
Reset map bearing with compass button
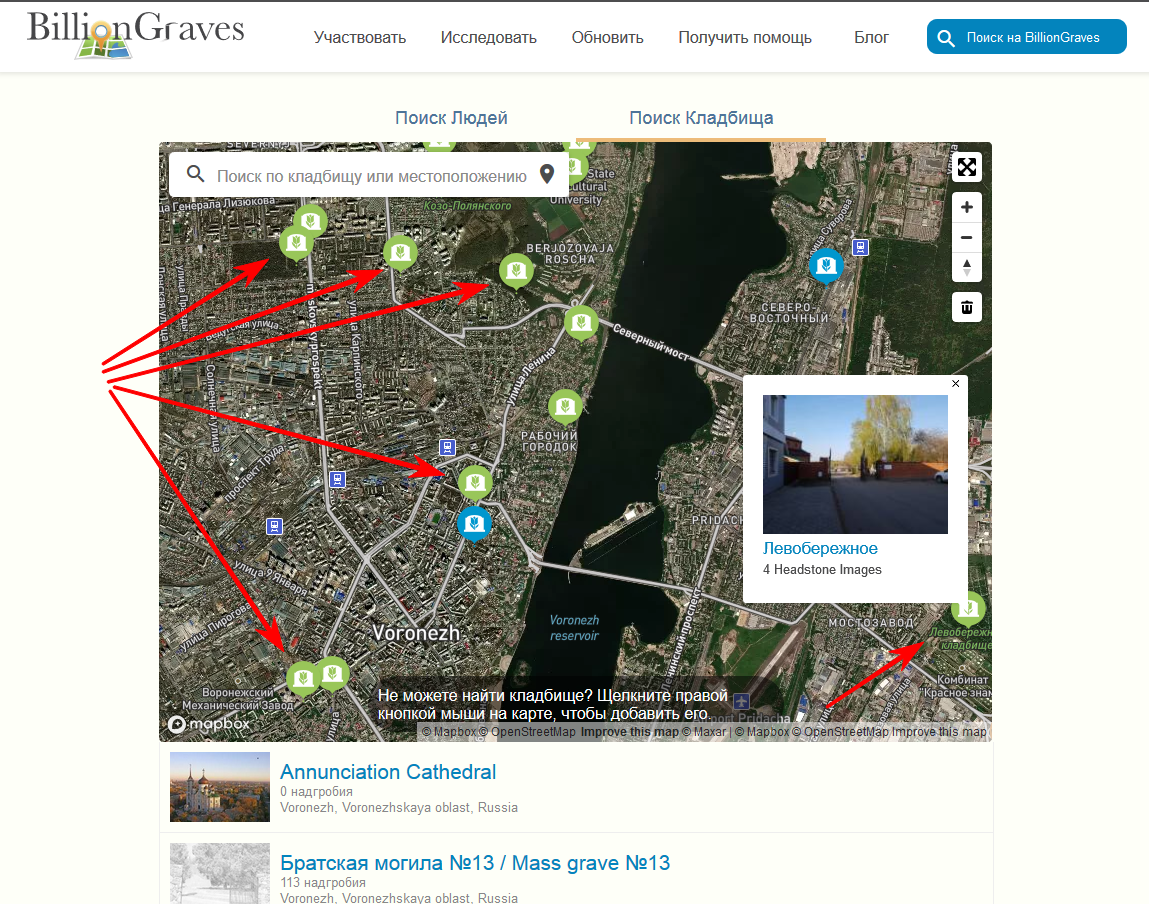(x=967, y=267)
